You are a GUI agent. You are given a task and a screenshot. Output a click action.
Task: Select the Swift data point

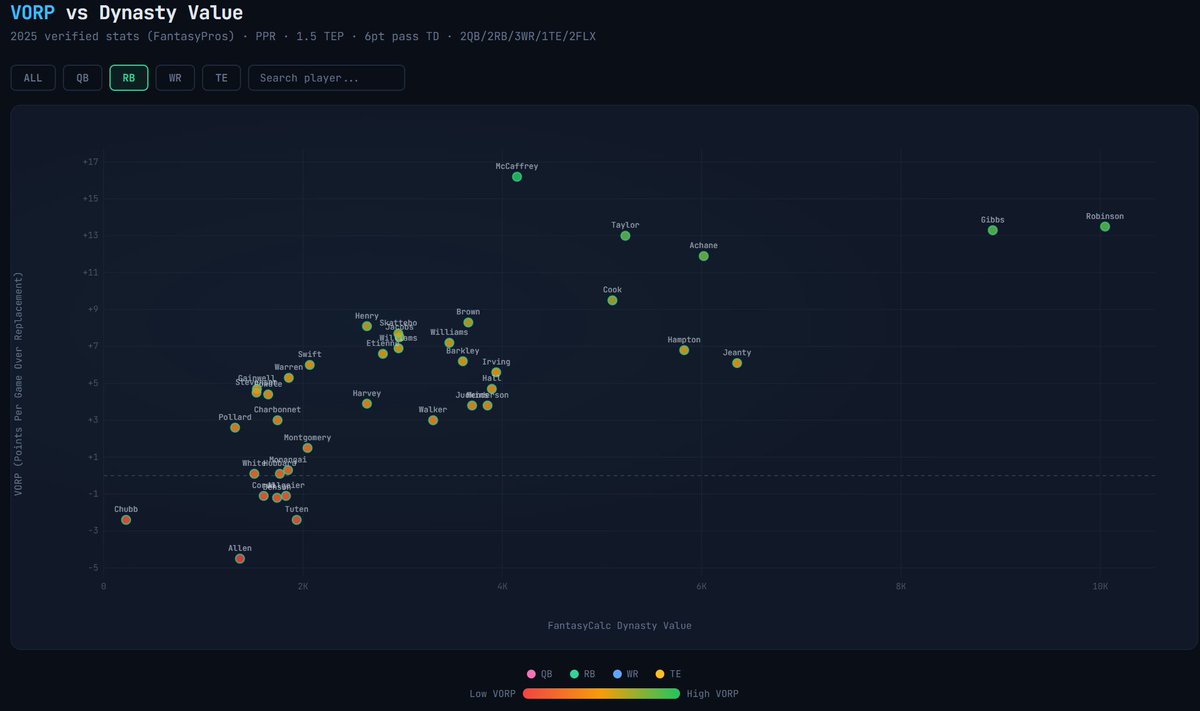[x=310, y=365]
